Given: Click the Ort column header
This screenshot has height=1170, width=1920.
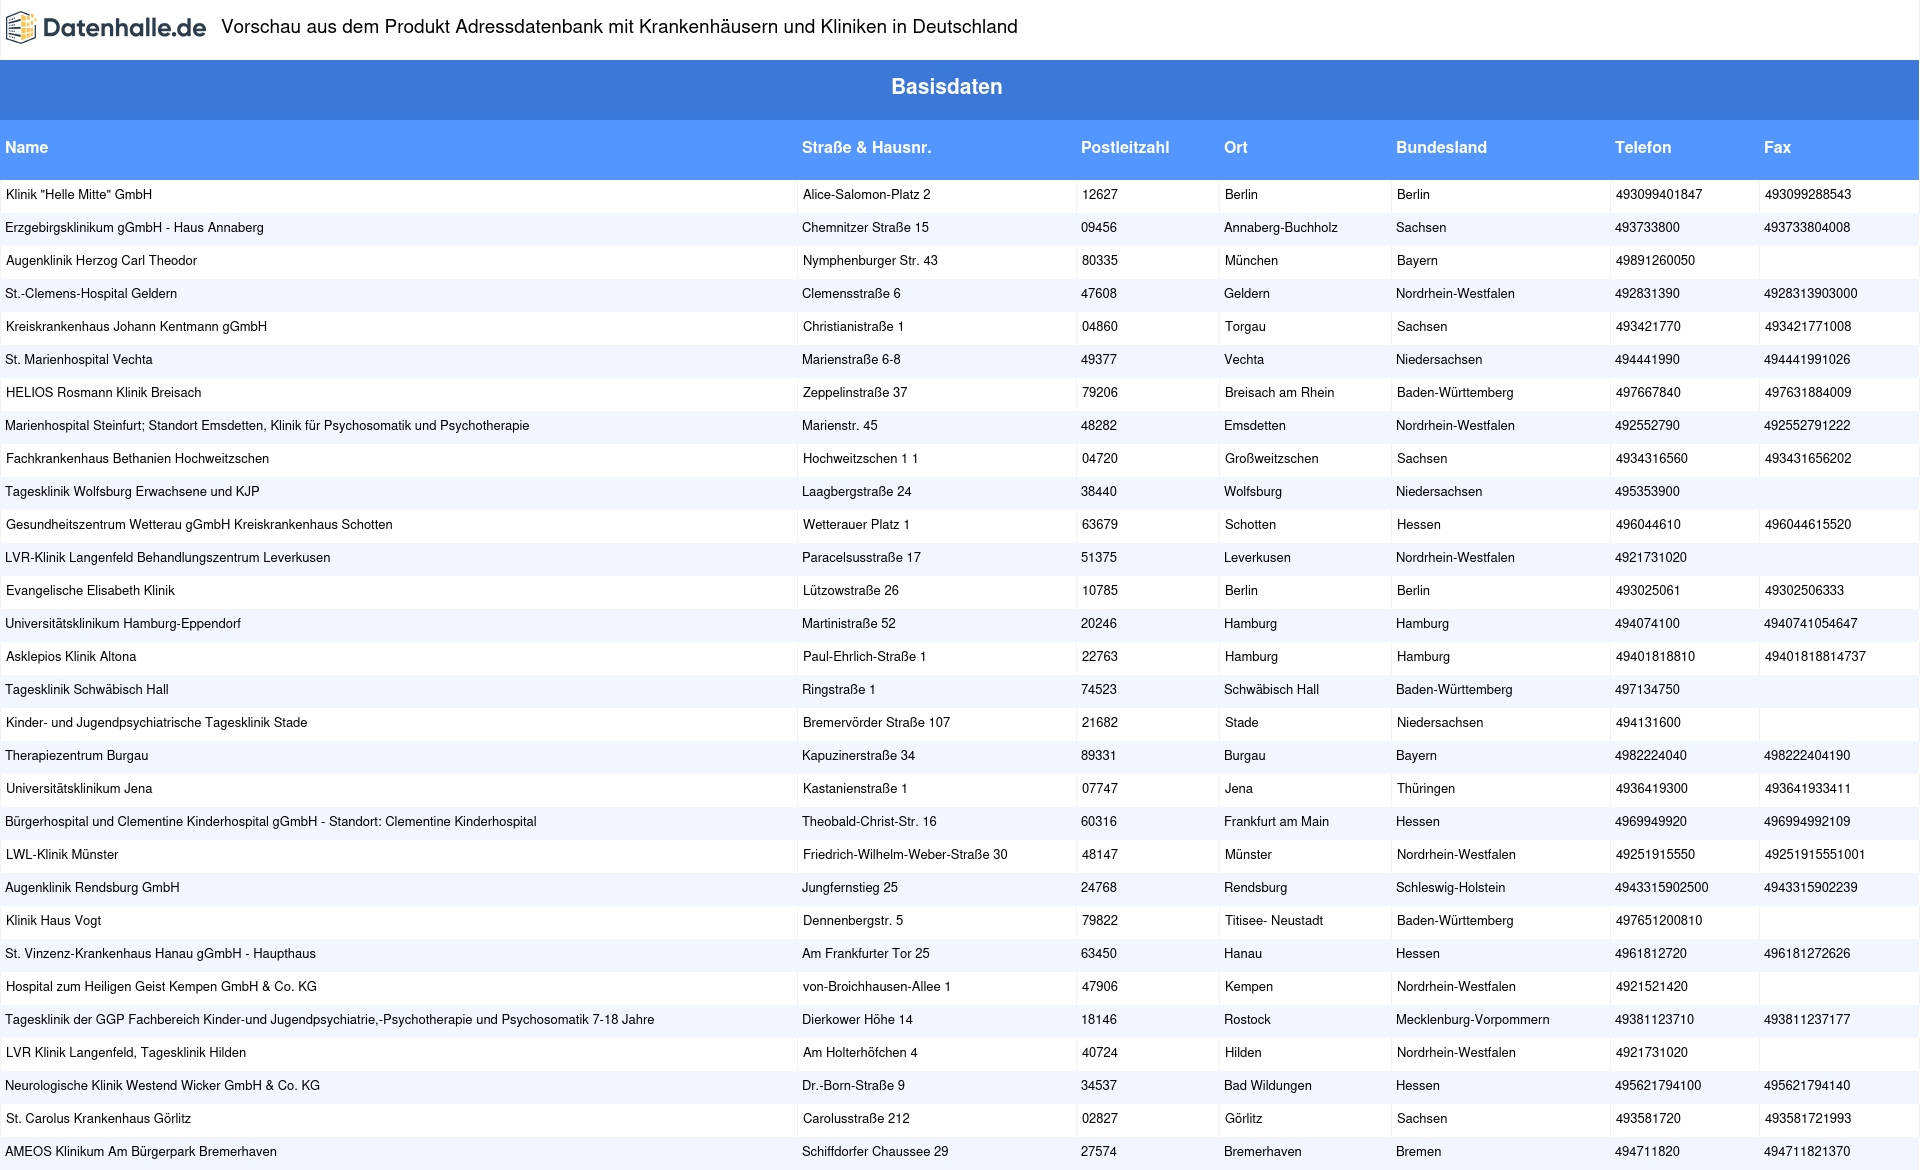Looking at the screenshot, I should 1236,147.
